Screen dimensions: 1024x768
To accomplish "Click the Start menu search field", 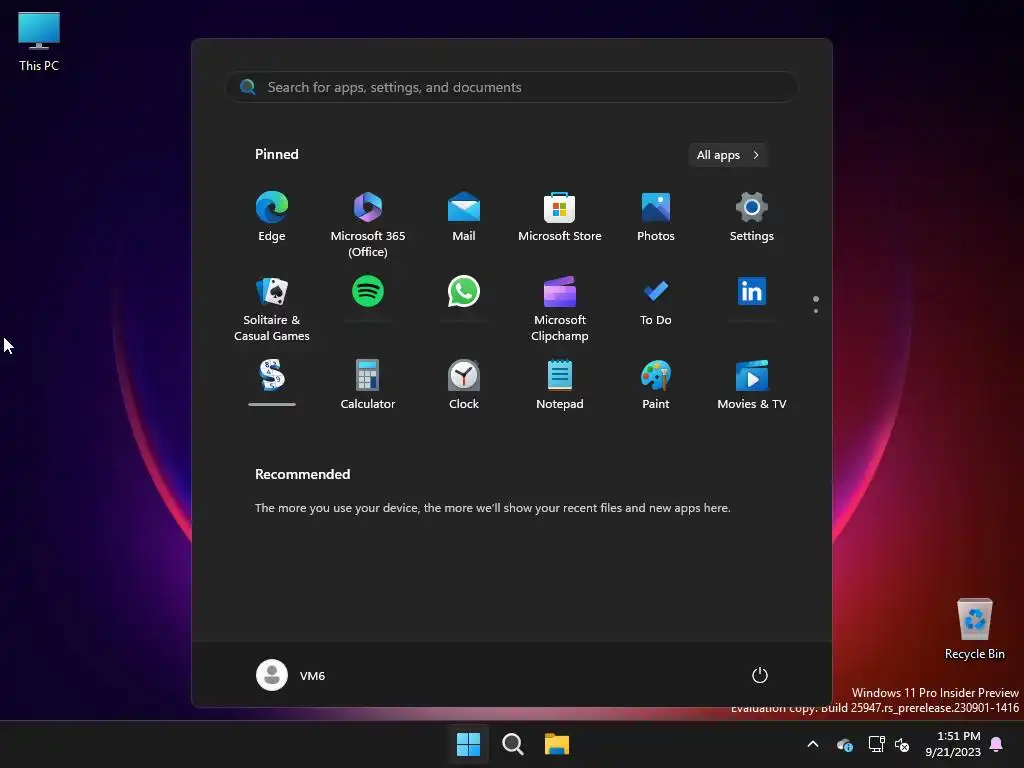I will [512, 87].
